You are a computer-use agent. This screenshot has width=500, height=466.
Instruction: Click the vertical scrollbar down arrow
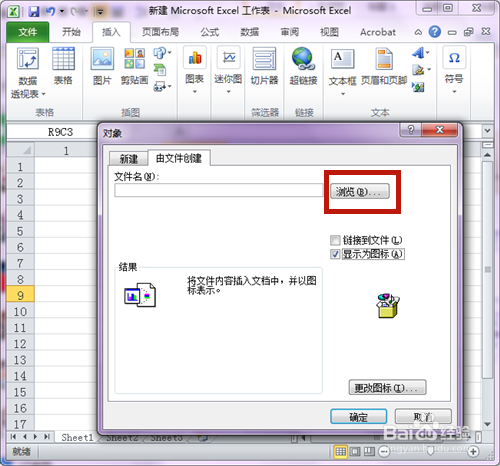(x=487, y=424)
